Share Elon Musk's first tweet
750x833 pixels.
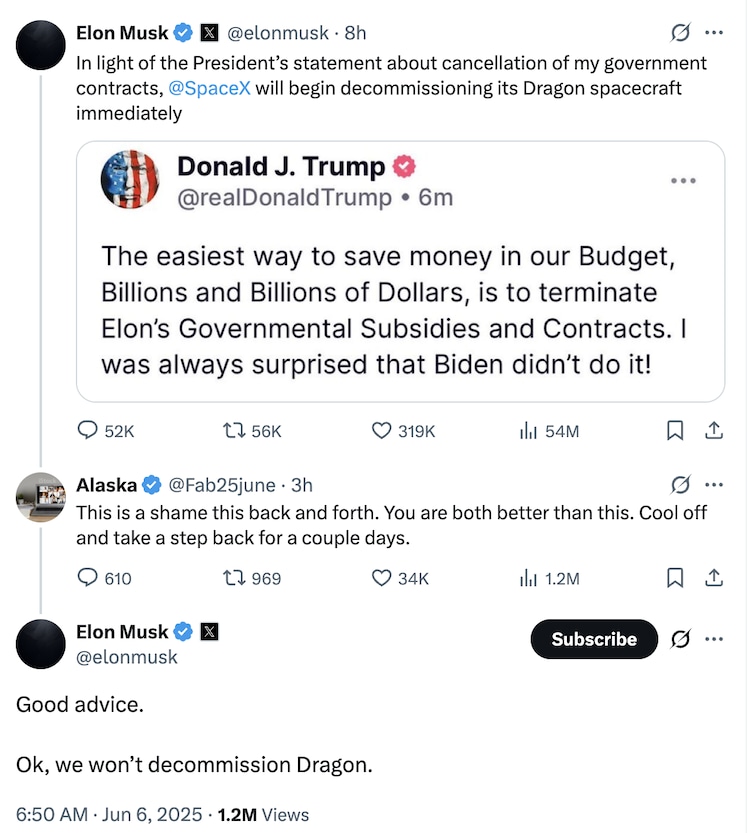pyautogui.click(x=714, y=431)
